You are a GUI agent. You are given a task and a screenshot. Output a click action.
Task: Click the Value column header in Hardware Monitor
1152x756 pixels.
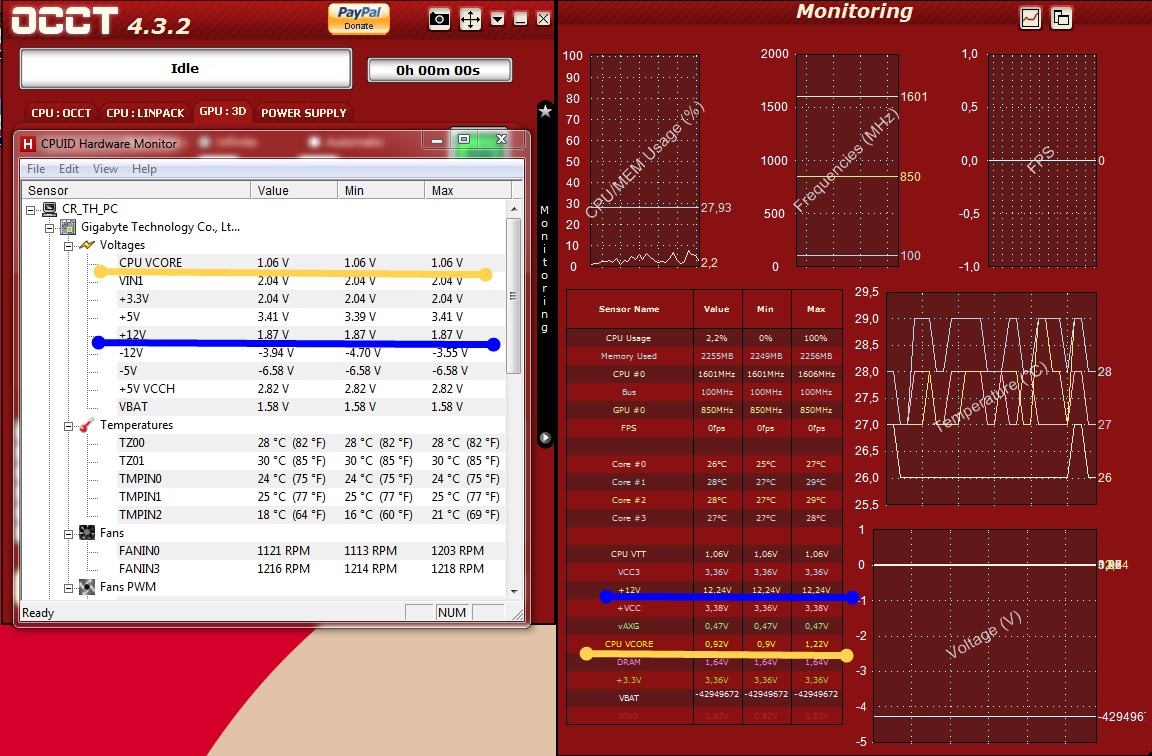tap(294, 190)
